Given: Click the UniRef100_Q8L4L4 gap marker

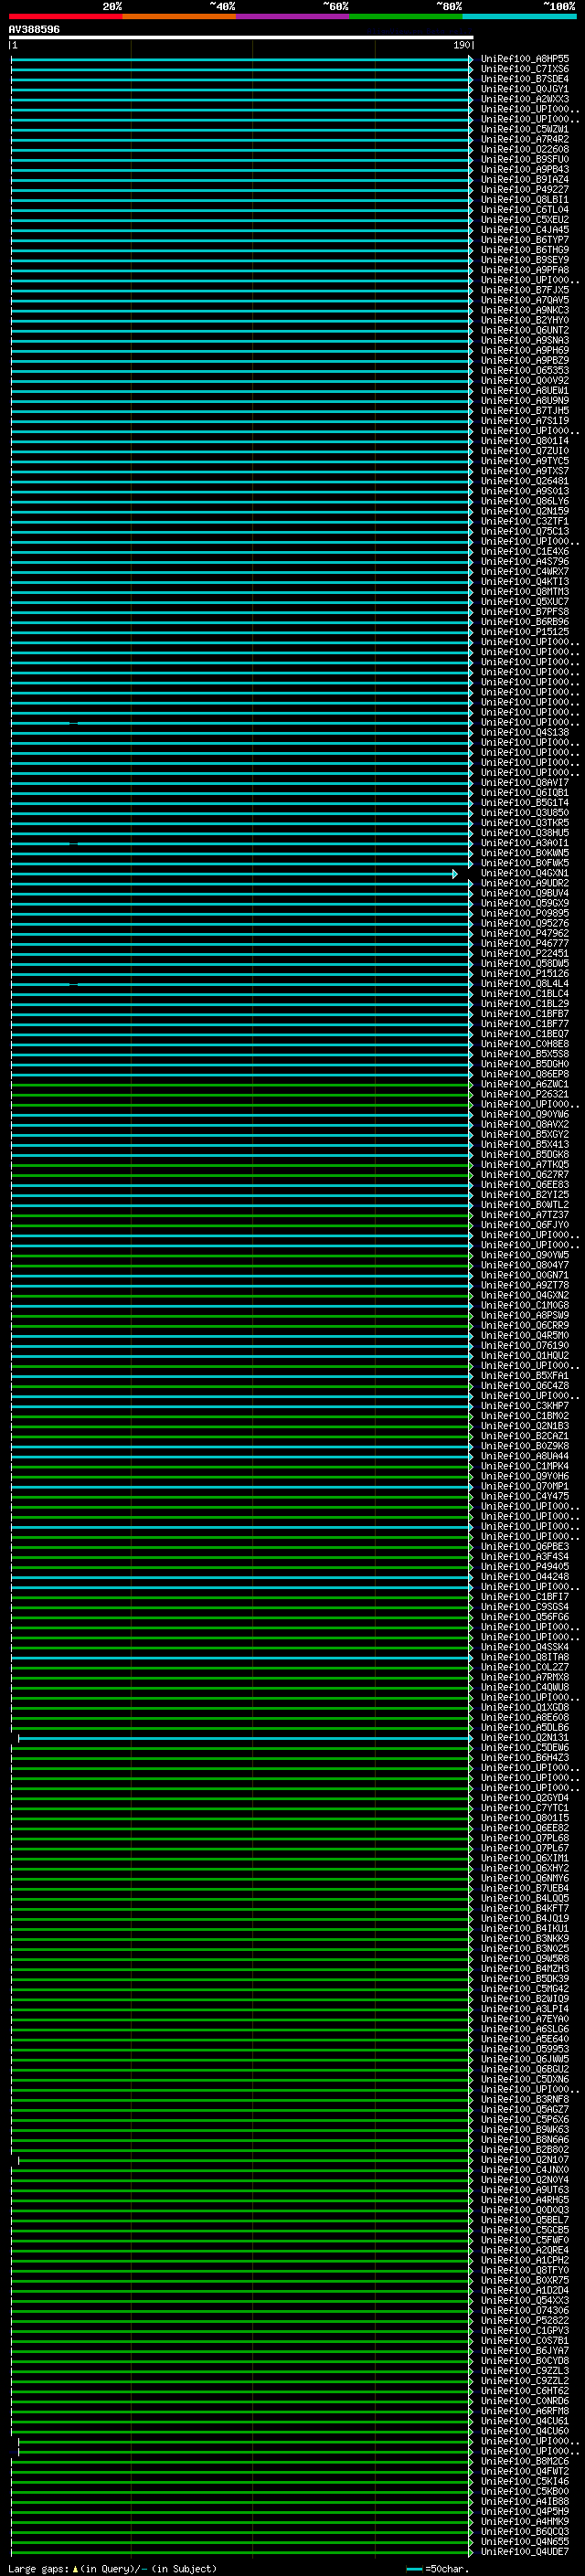Looking at the screenshot, I should point(73,984).
